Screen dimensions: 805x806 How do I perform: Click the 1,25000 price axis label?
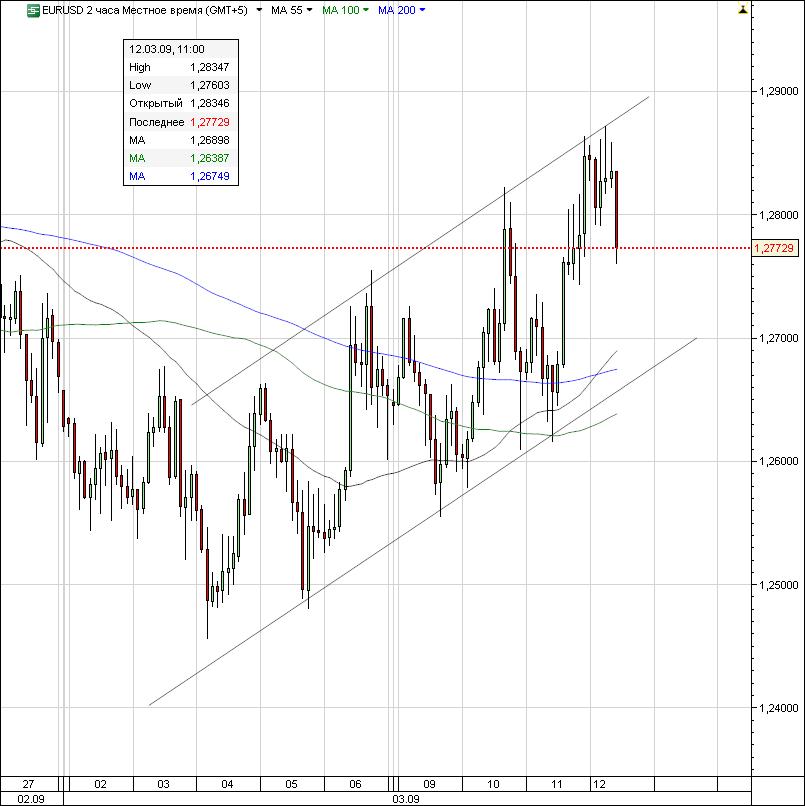(779, 585)
